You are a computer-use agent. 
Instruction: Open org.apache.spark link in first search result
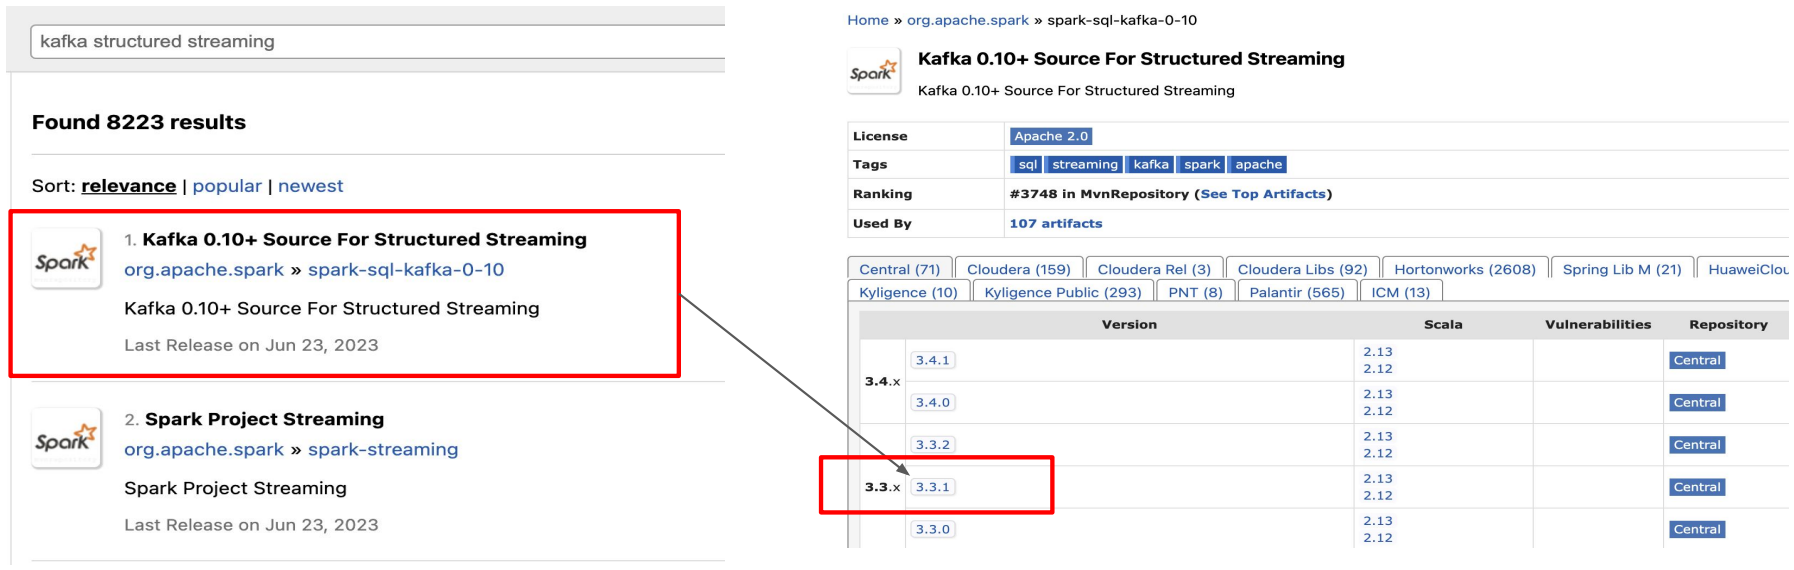tap(204, 270)
